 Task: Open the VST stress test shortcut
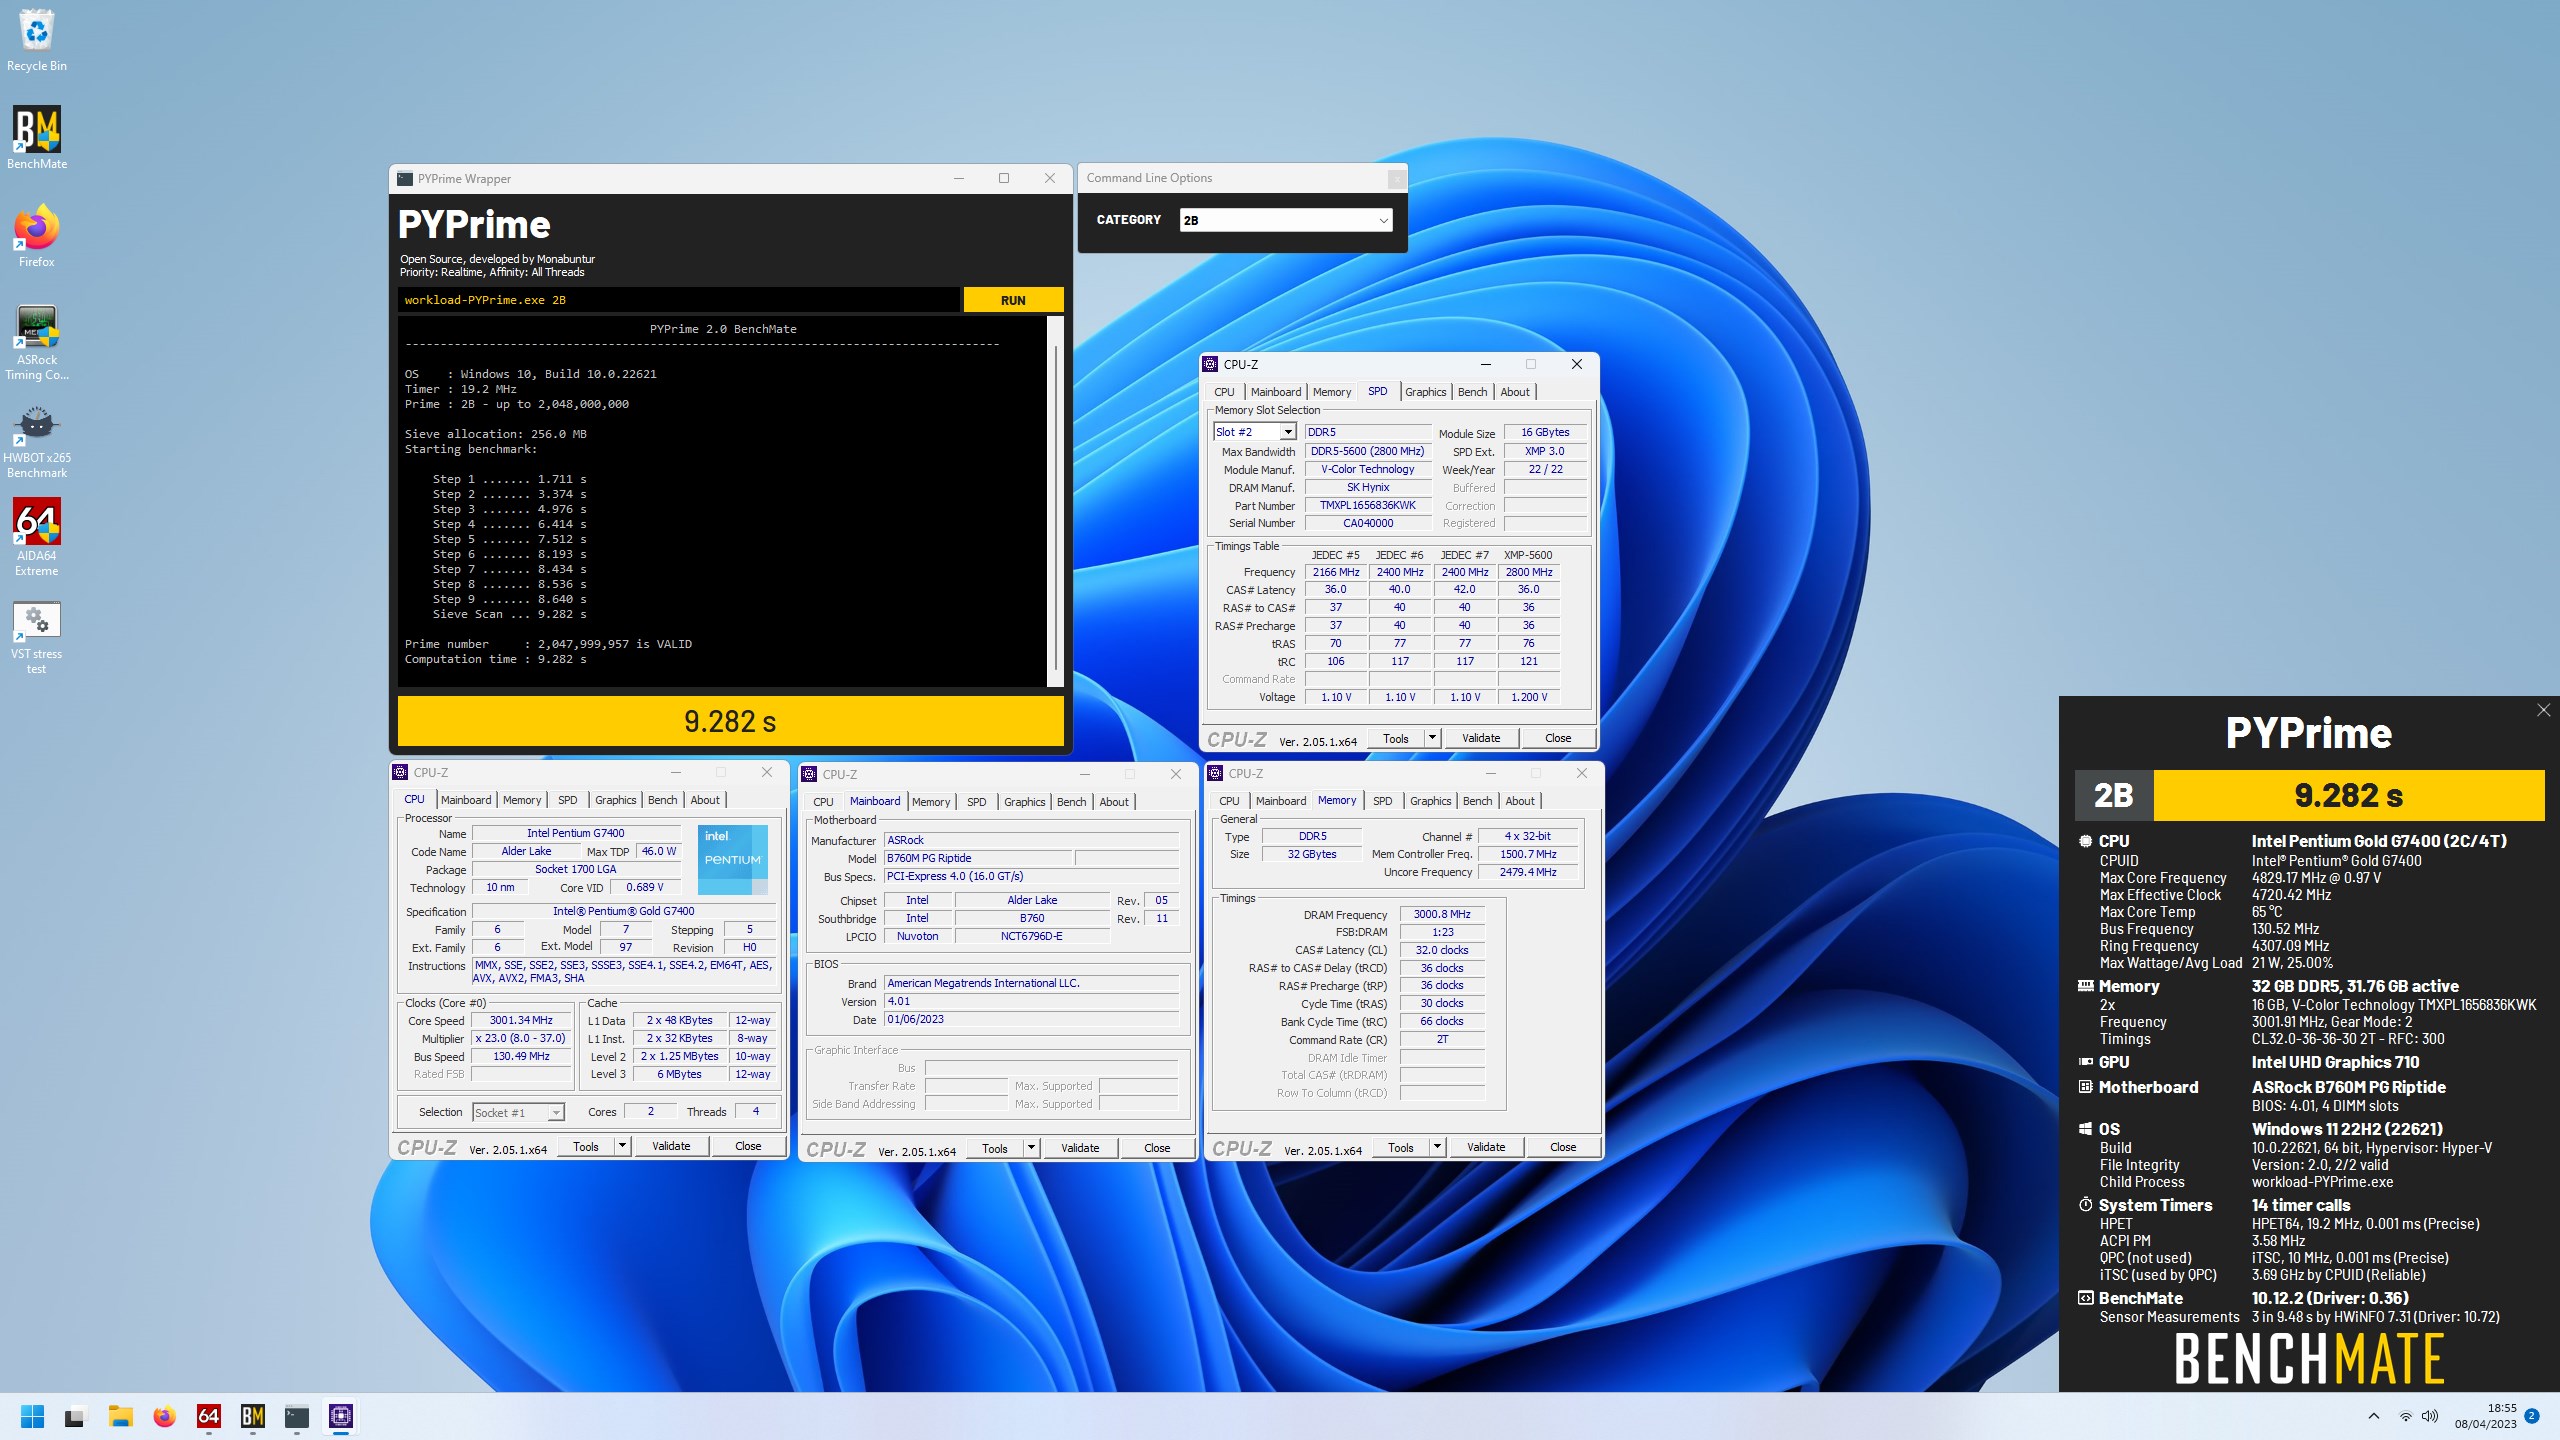click(x=37, y=637)
